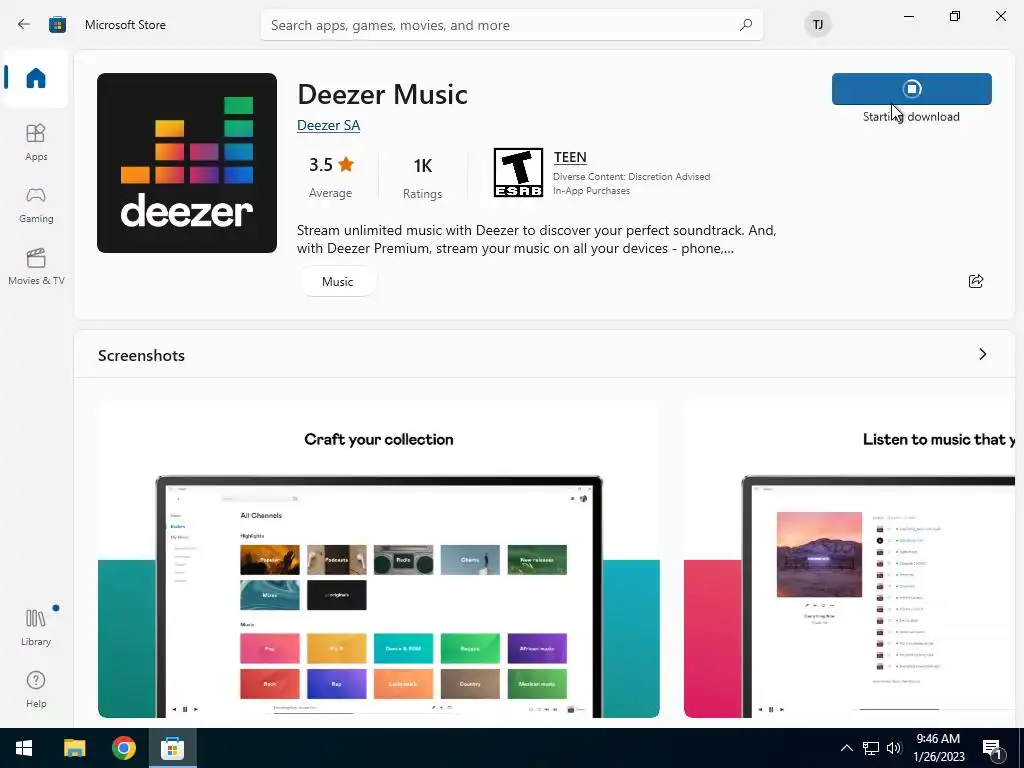Minimize the Microsoft Store window
This screenshot has width=1024, height=768.
coord(908,16)
